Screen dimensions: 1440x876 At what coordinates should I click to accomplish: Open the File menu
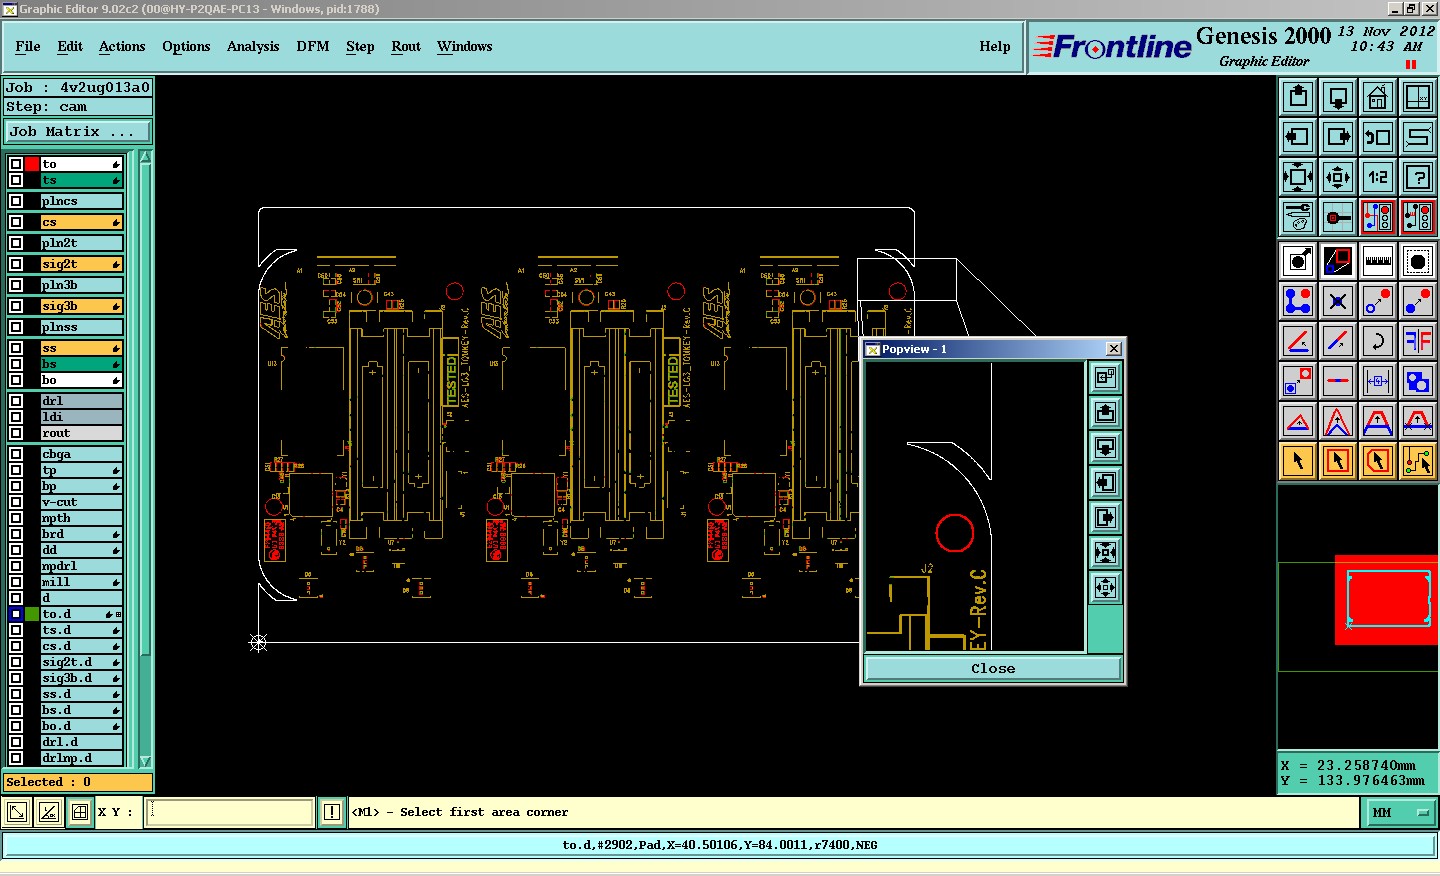(x=28, y=46)
